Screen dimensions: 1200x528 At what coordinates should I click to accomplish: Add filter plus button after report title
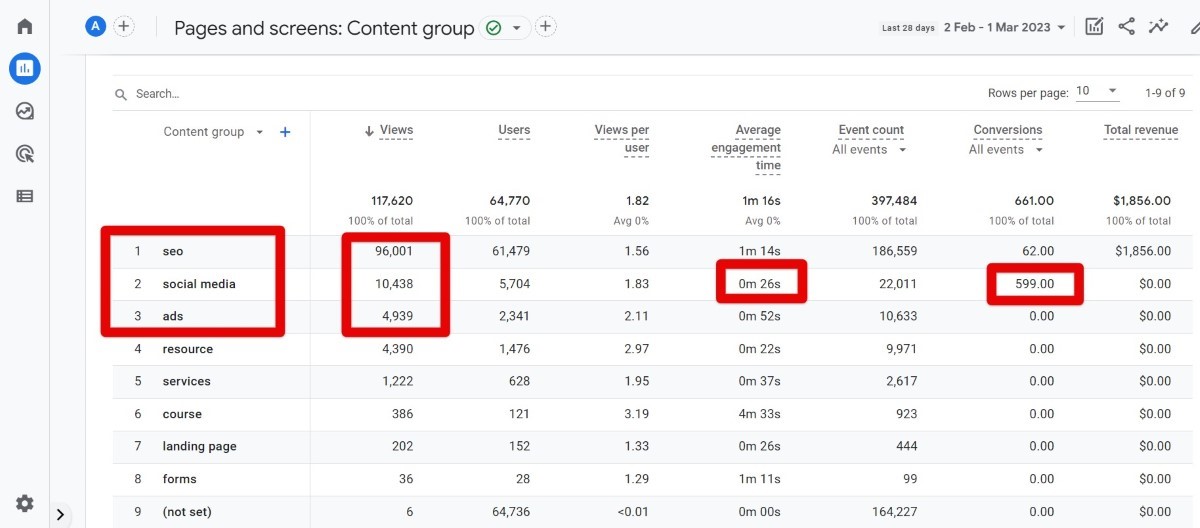coord(546,27)
